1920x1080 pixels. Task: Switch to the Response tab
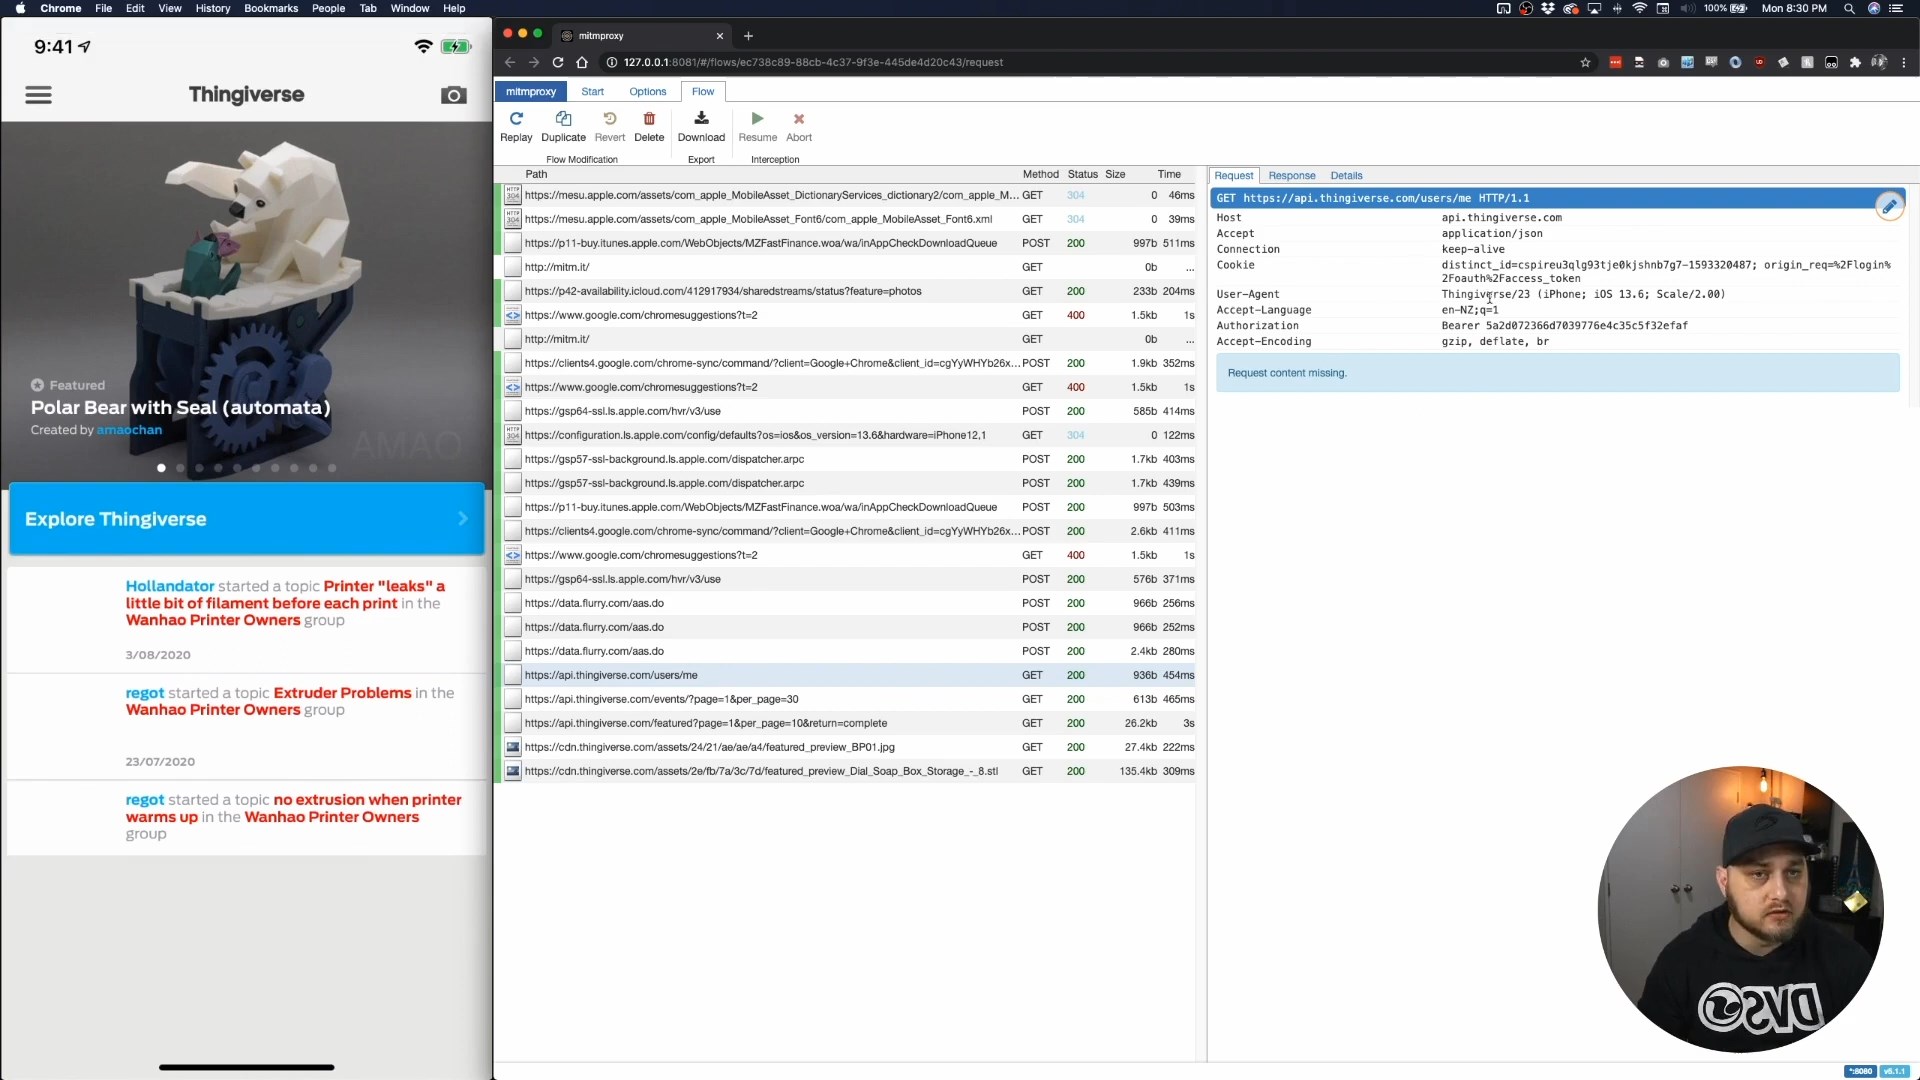coord(1292,175)
